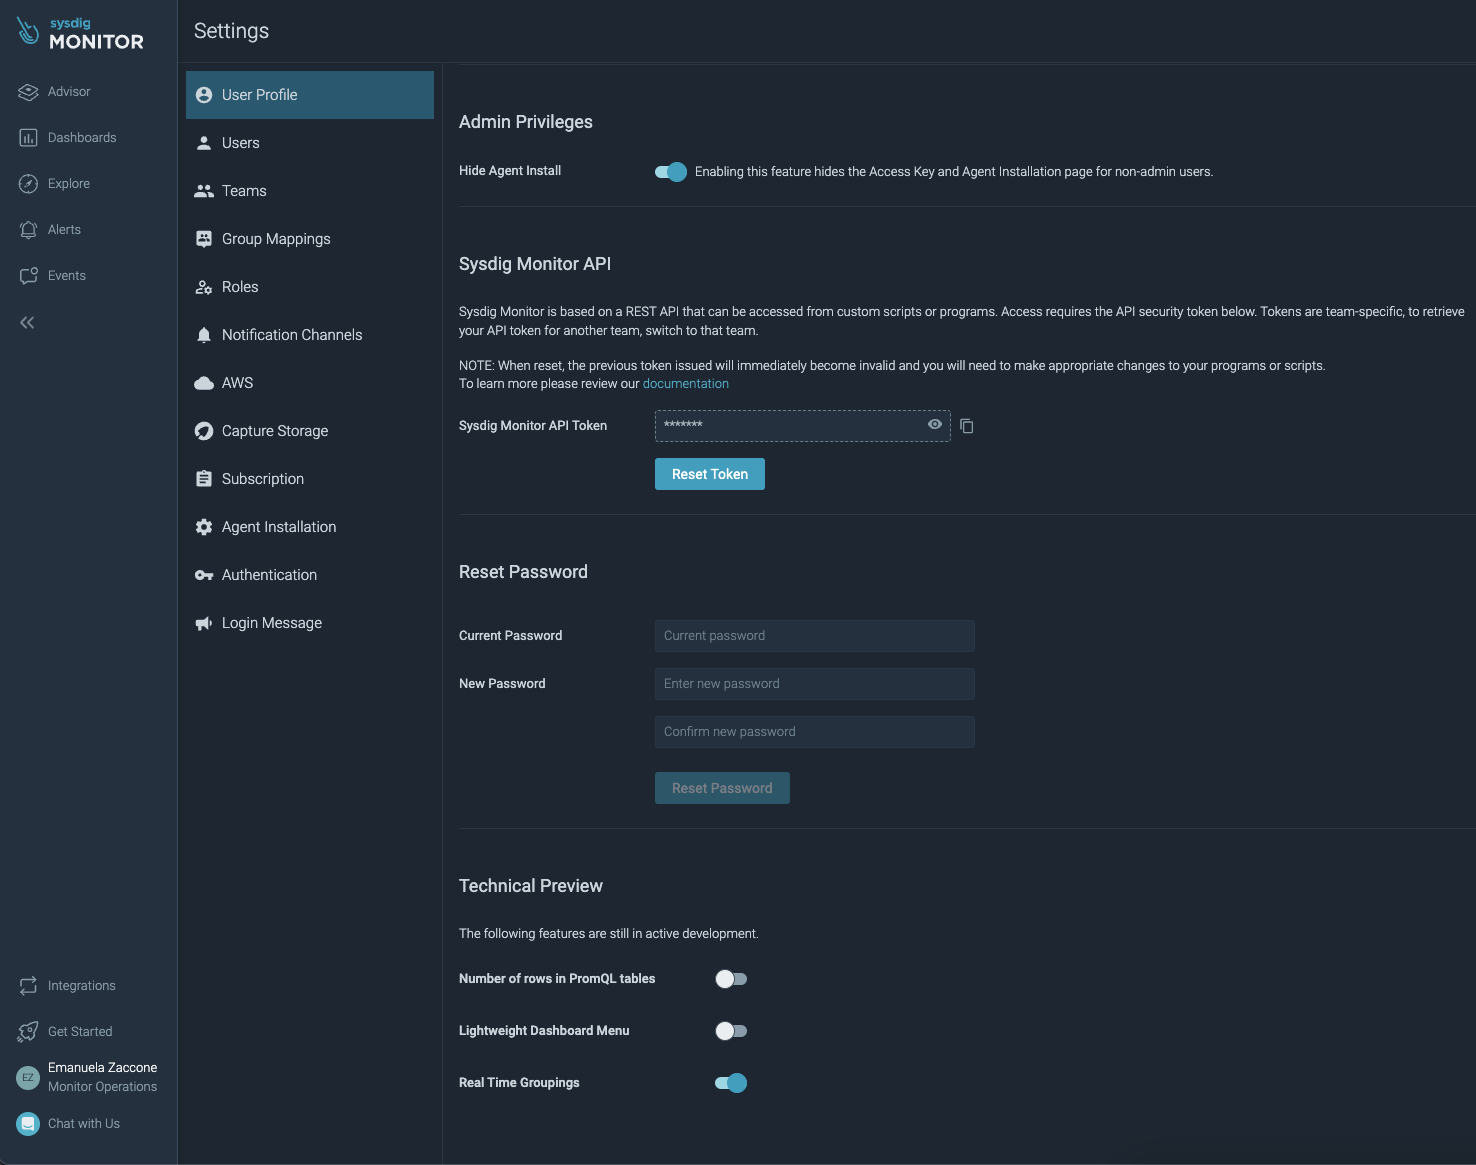Click the Get Started label
The image size is (1476, 1165).
point(80,1032)
